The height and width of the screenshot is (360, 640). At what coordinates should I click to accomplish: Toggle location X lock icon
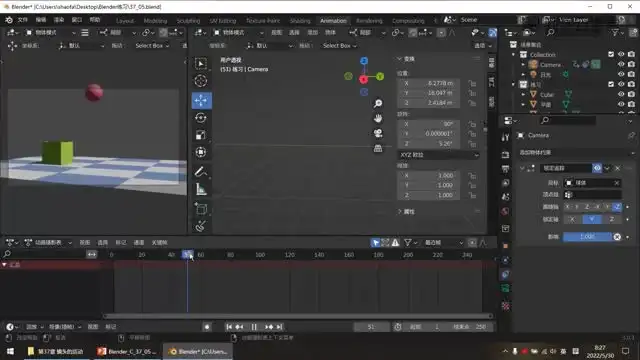472,83
